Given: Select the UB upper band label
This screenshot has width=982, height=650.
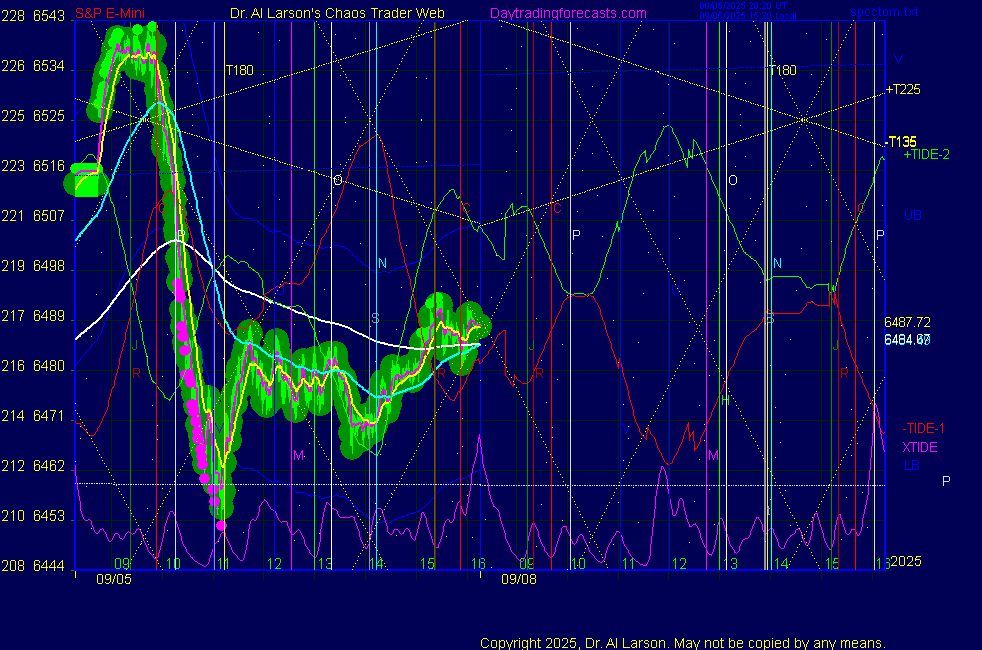Looking at the screenshot, I should pos(912,215).
